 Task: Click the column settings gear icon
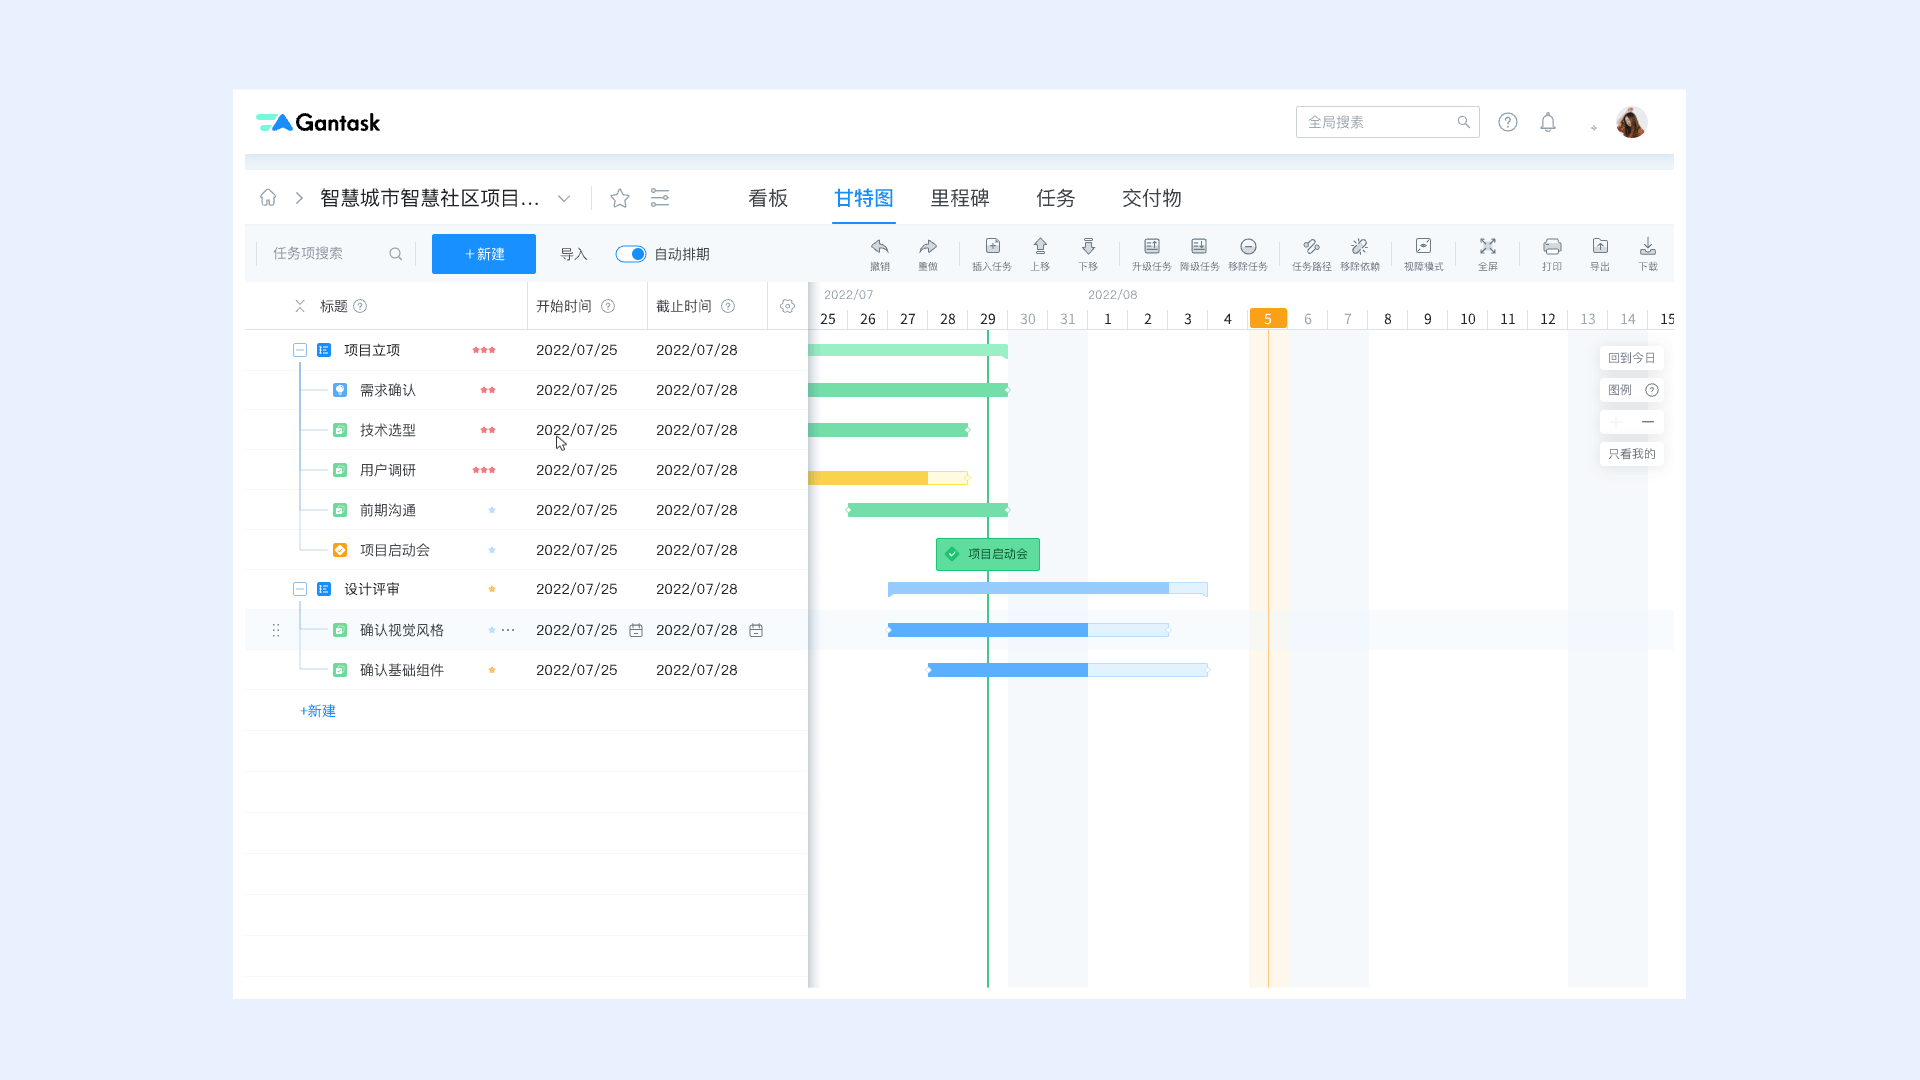pyautogui.click(x=788, y=306)
